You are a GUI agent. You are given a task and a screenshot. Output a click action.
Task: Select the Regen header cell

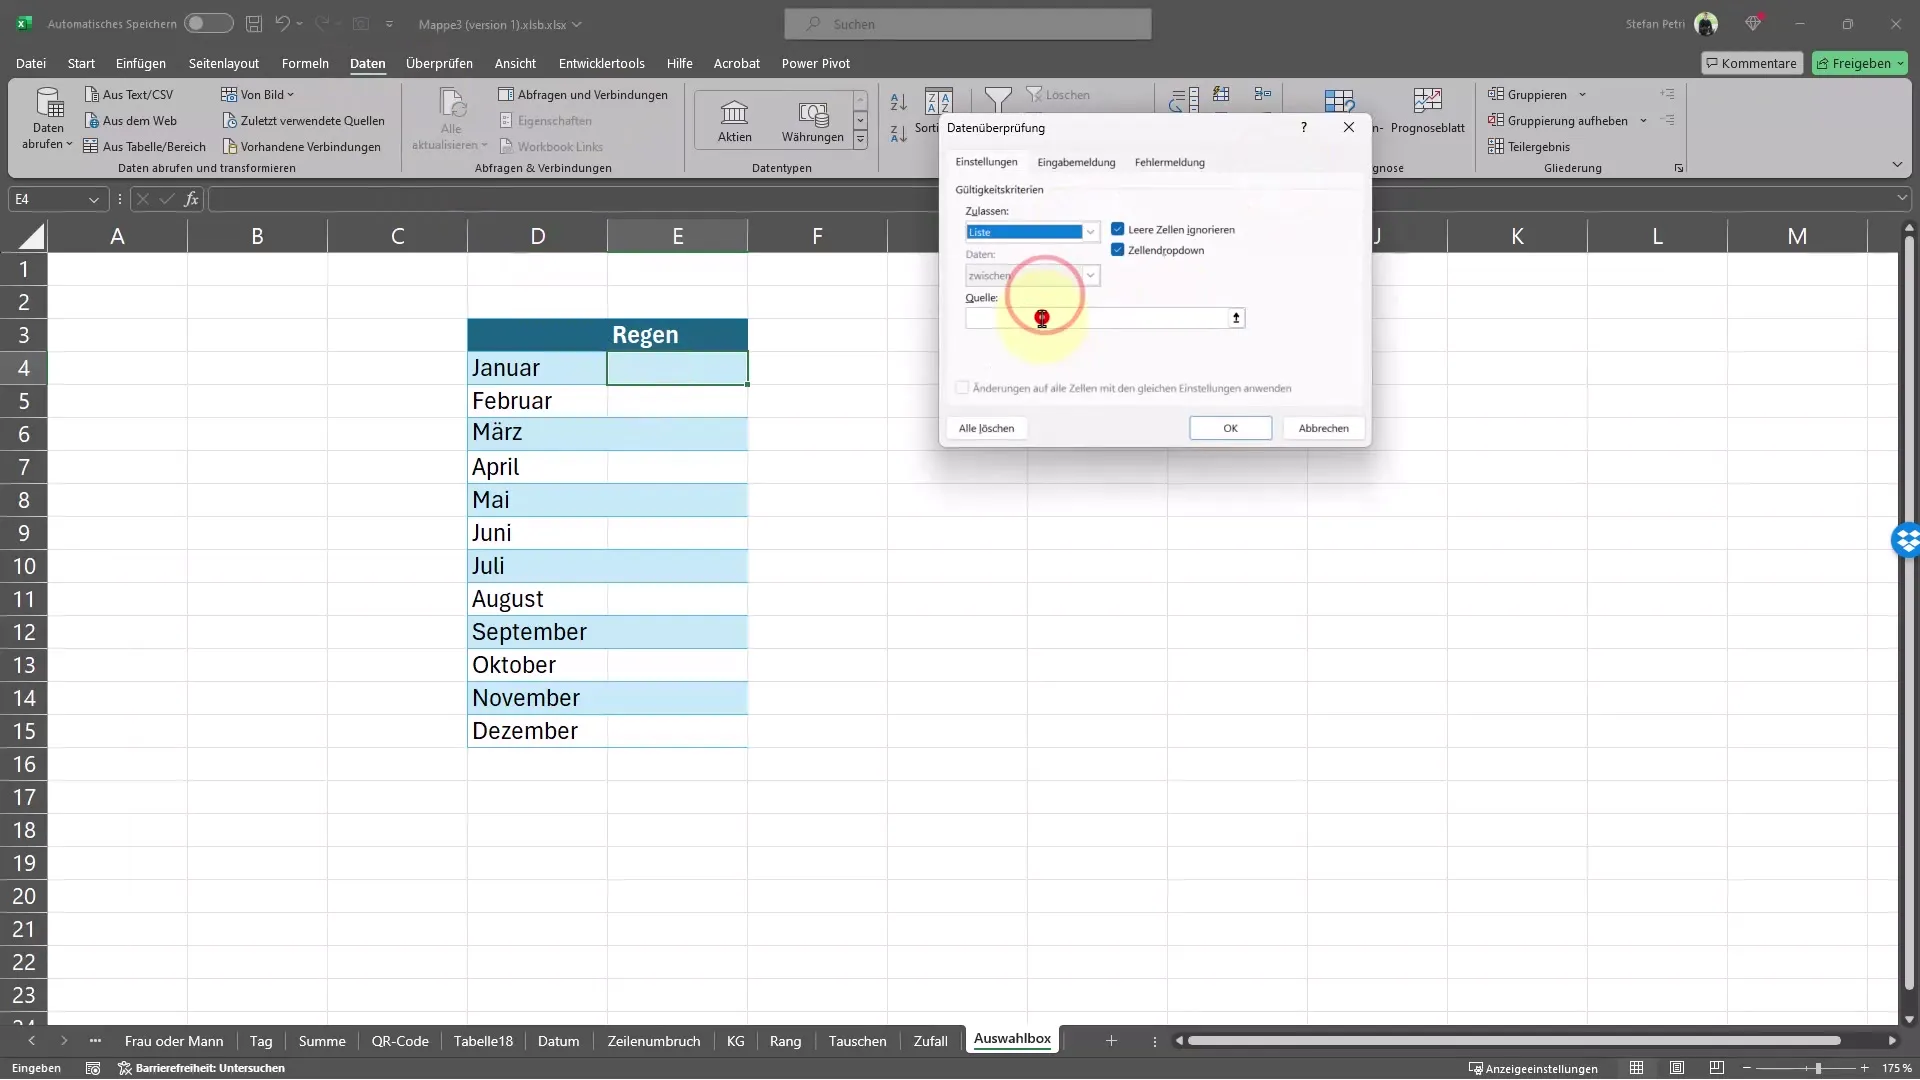(677, 335)
